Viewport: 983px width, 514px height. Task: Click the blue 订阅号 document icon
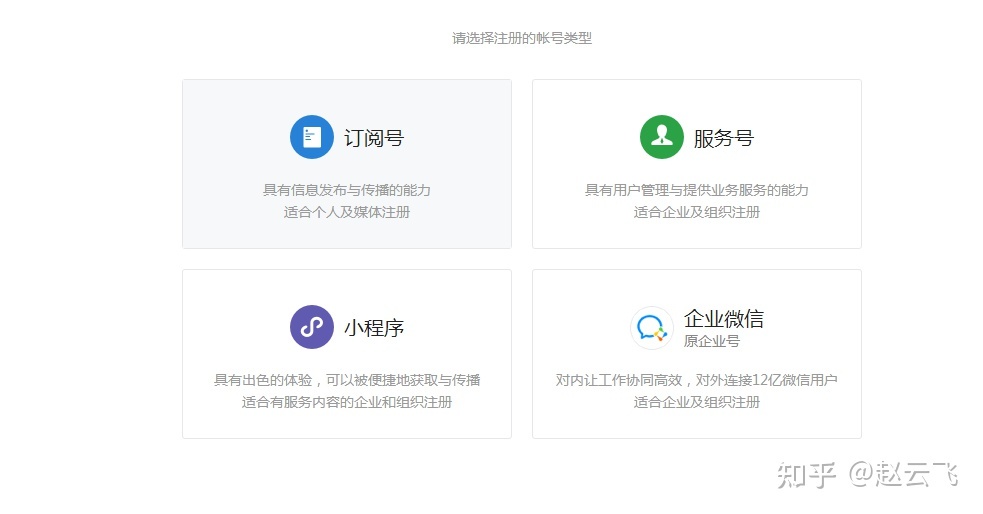click(312, 137)
